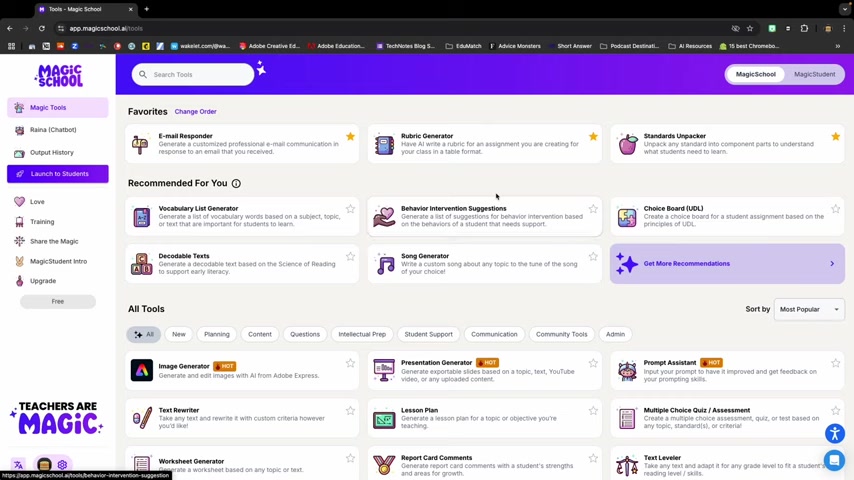Screen dimensions: 854x480
Task: Open the E-mail Responder mailbox icon
Action: pyautogui.click(x=141, y=144)
